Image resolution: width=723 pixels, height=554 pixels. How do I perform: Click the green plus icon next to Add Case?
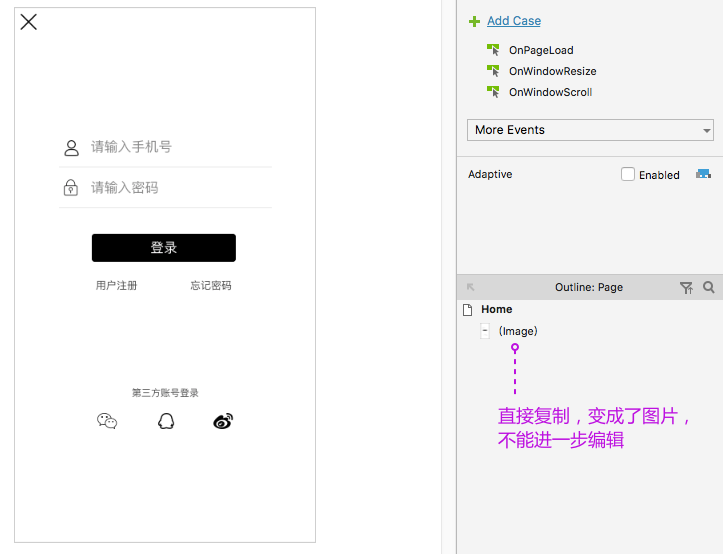(x=474, y=21)
